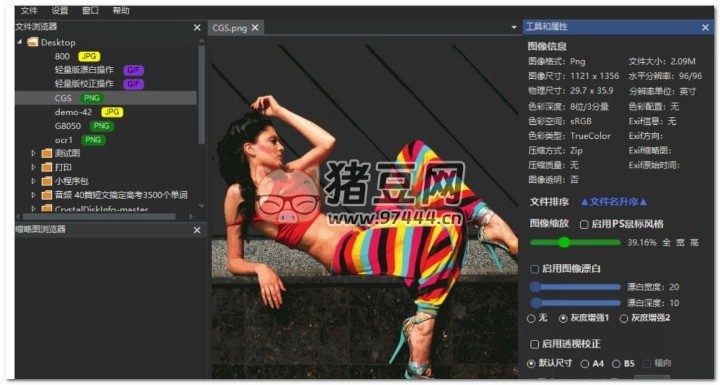Click the 音频 40篇短文 folder icon

click(46, 195)
